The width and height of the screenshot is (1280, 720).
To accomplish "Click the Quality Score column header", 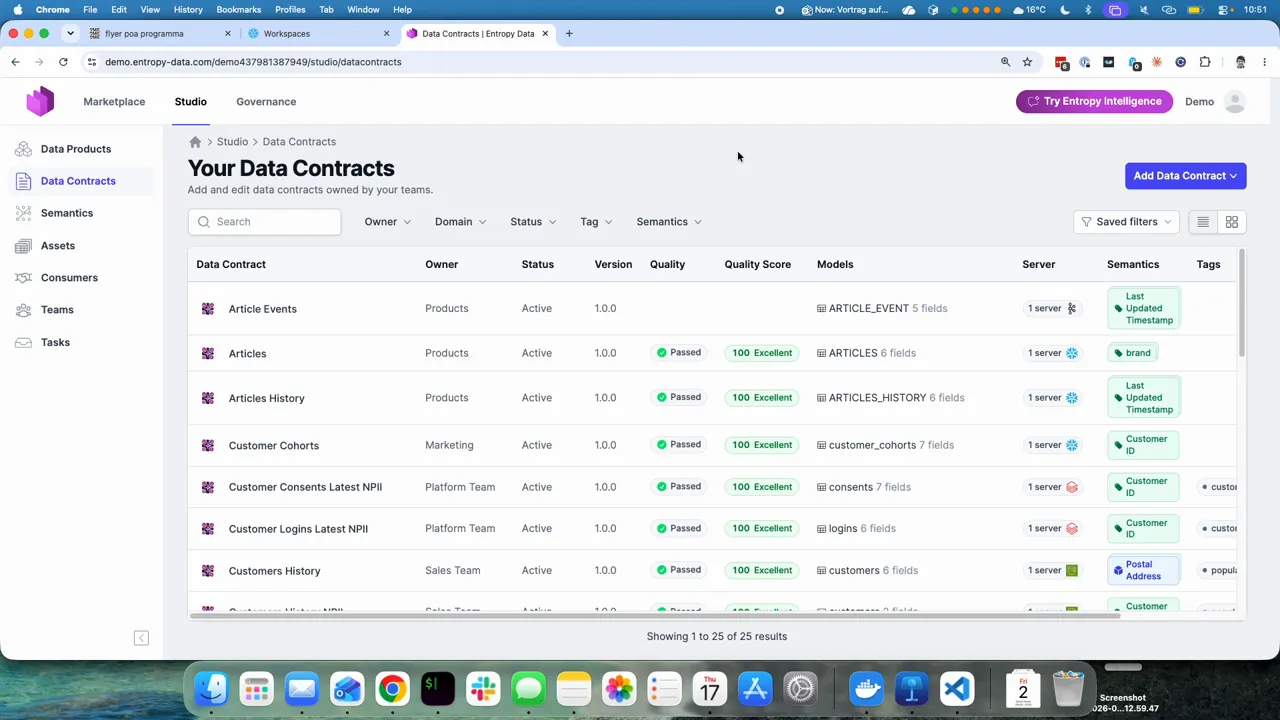I will point(757,264).
